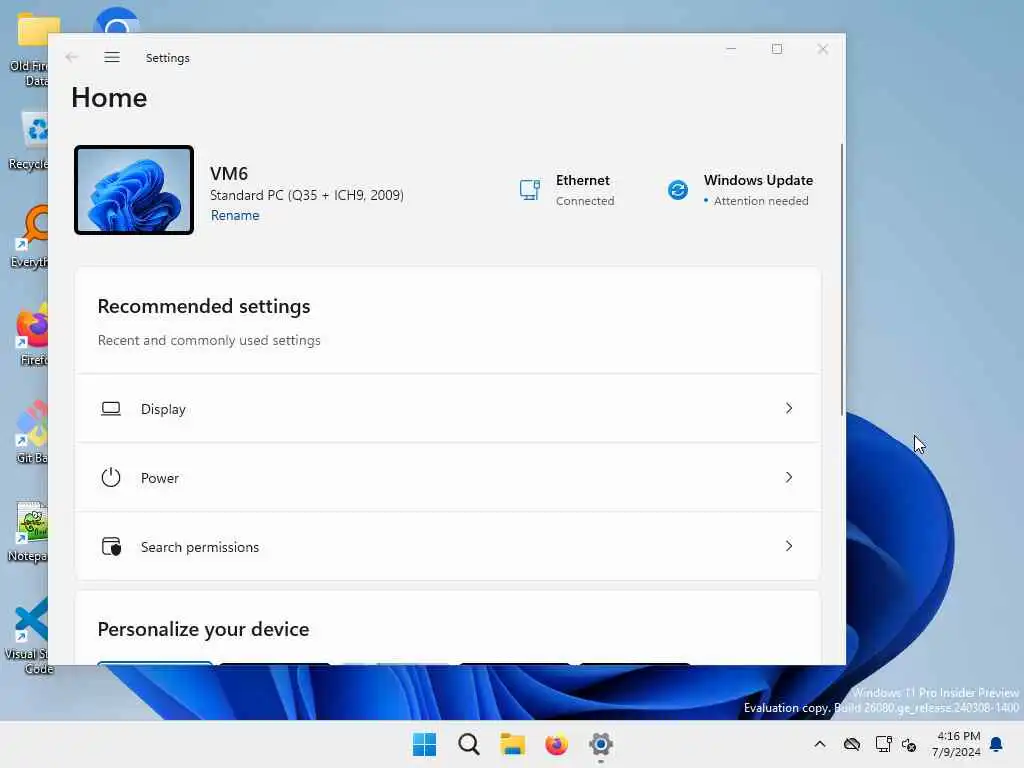Open the notification bell icon
This screenshot has height=768, width=1024.
click(x=997, y=744)
